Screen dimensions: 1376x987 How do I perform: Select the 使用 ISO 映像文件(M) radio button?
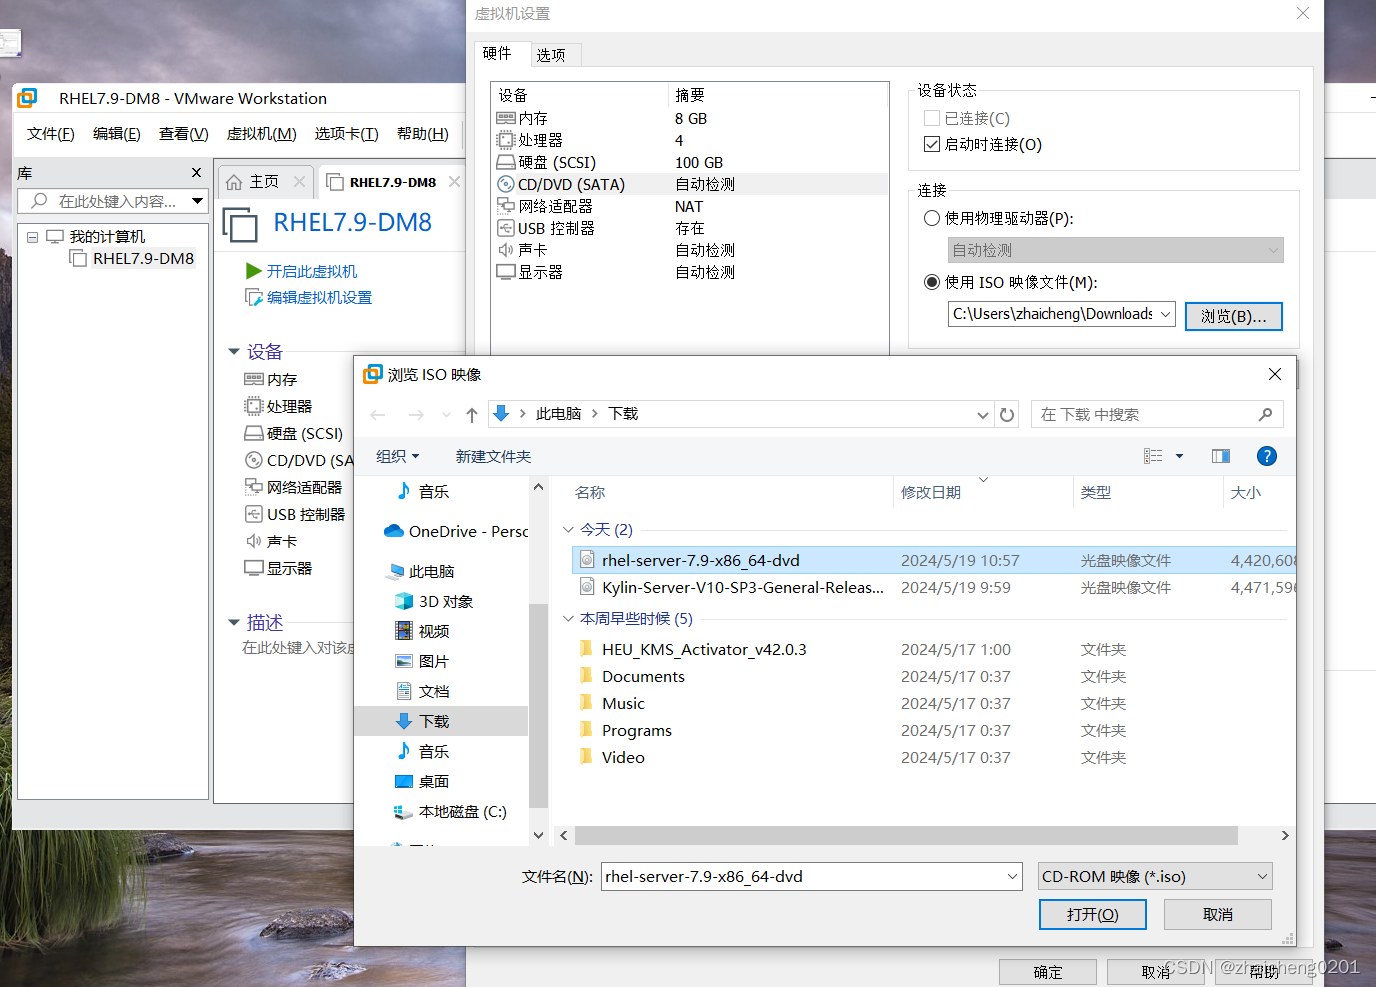932,282
